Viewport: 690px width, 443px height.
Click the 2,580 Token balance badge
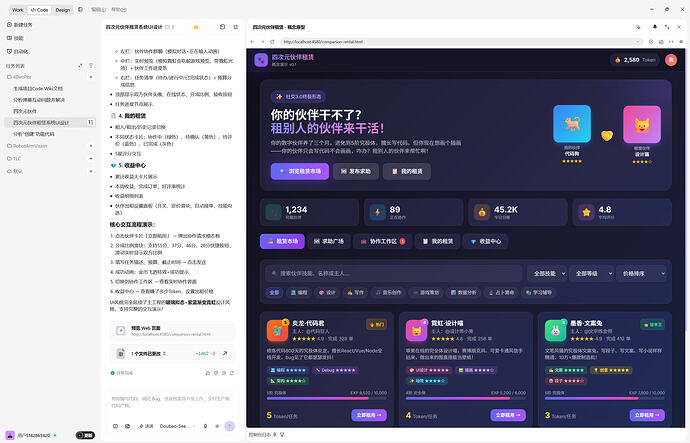(x=635, y=60)
